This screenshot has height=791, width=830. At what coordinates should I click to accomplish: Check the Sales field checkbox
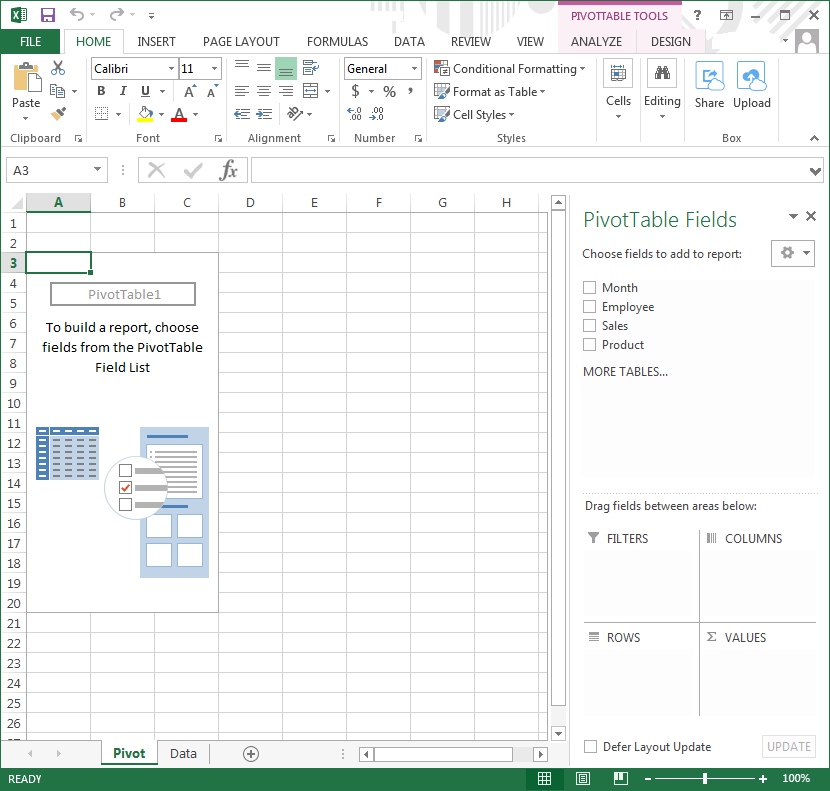click(589, 326)
